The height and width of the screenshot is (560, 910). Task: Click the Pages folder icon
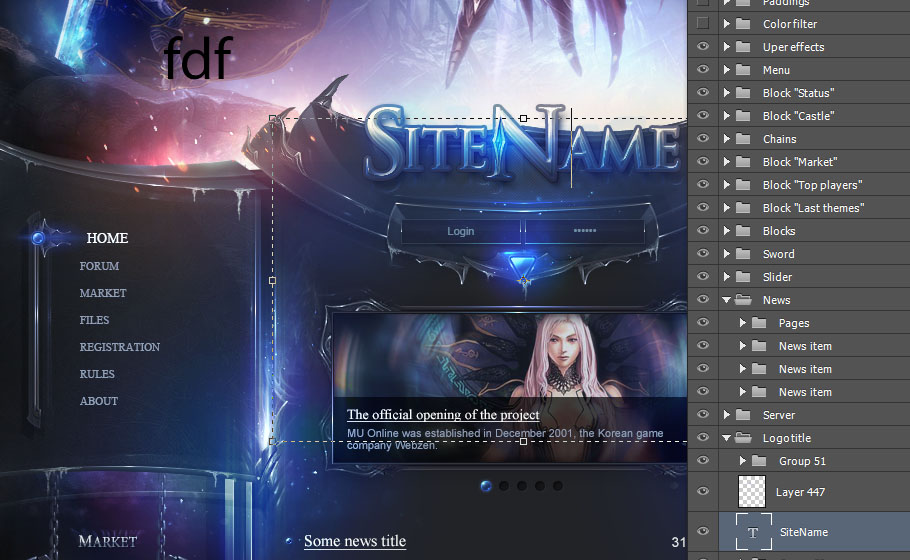click(x=759, y=323)
